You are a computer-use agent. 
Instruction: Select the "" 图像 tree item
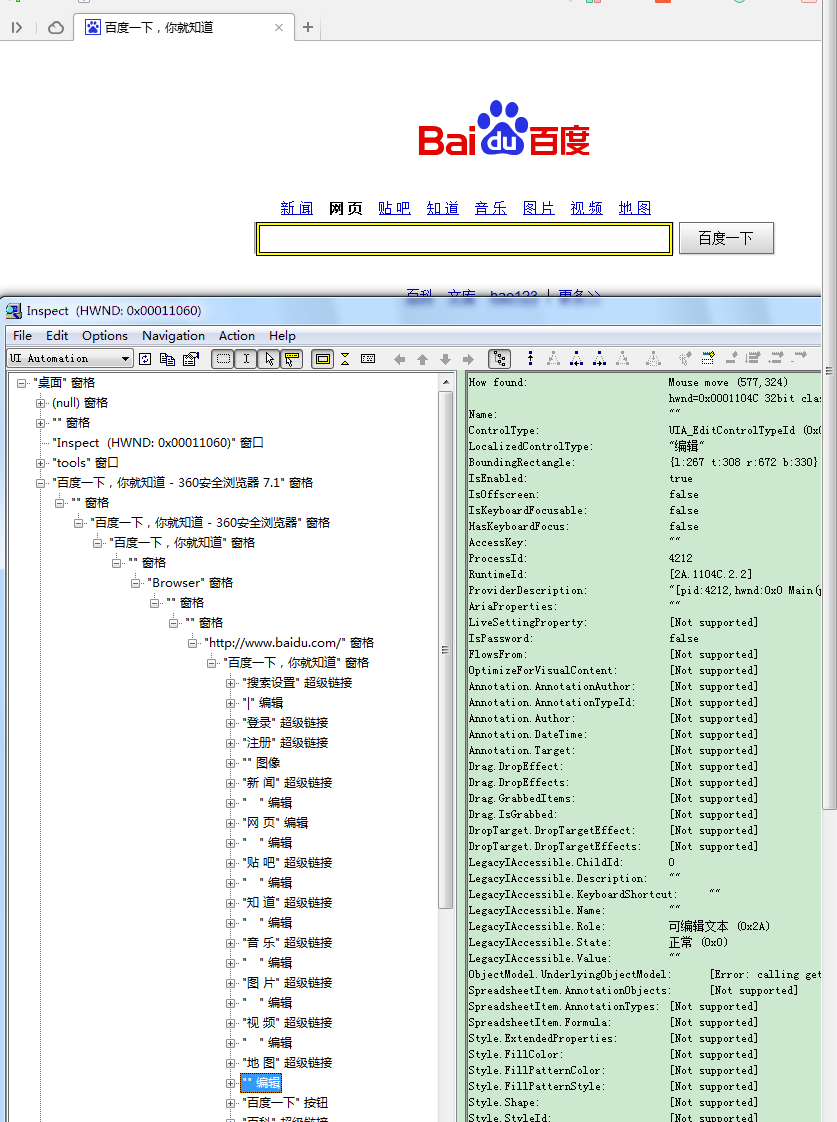[x=261, y=764]
